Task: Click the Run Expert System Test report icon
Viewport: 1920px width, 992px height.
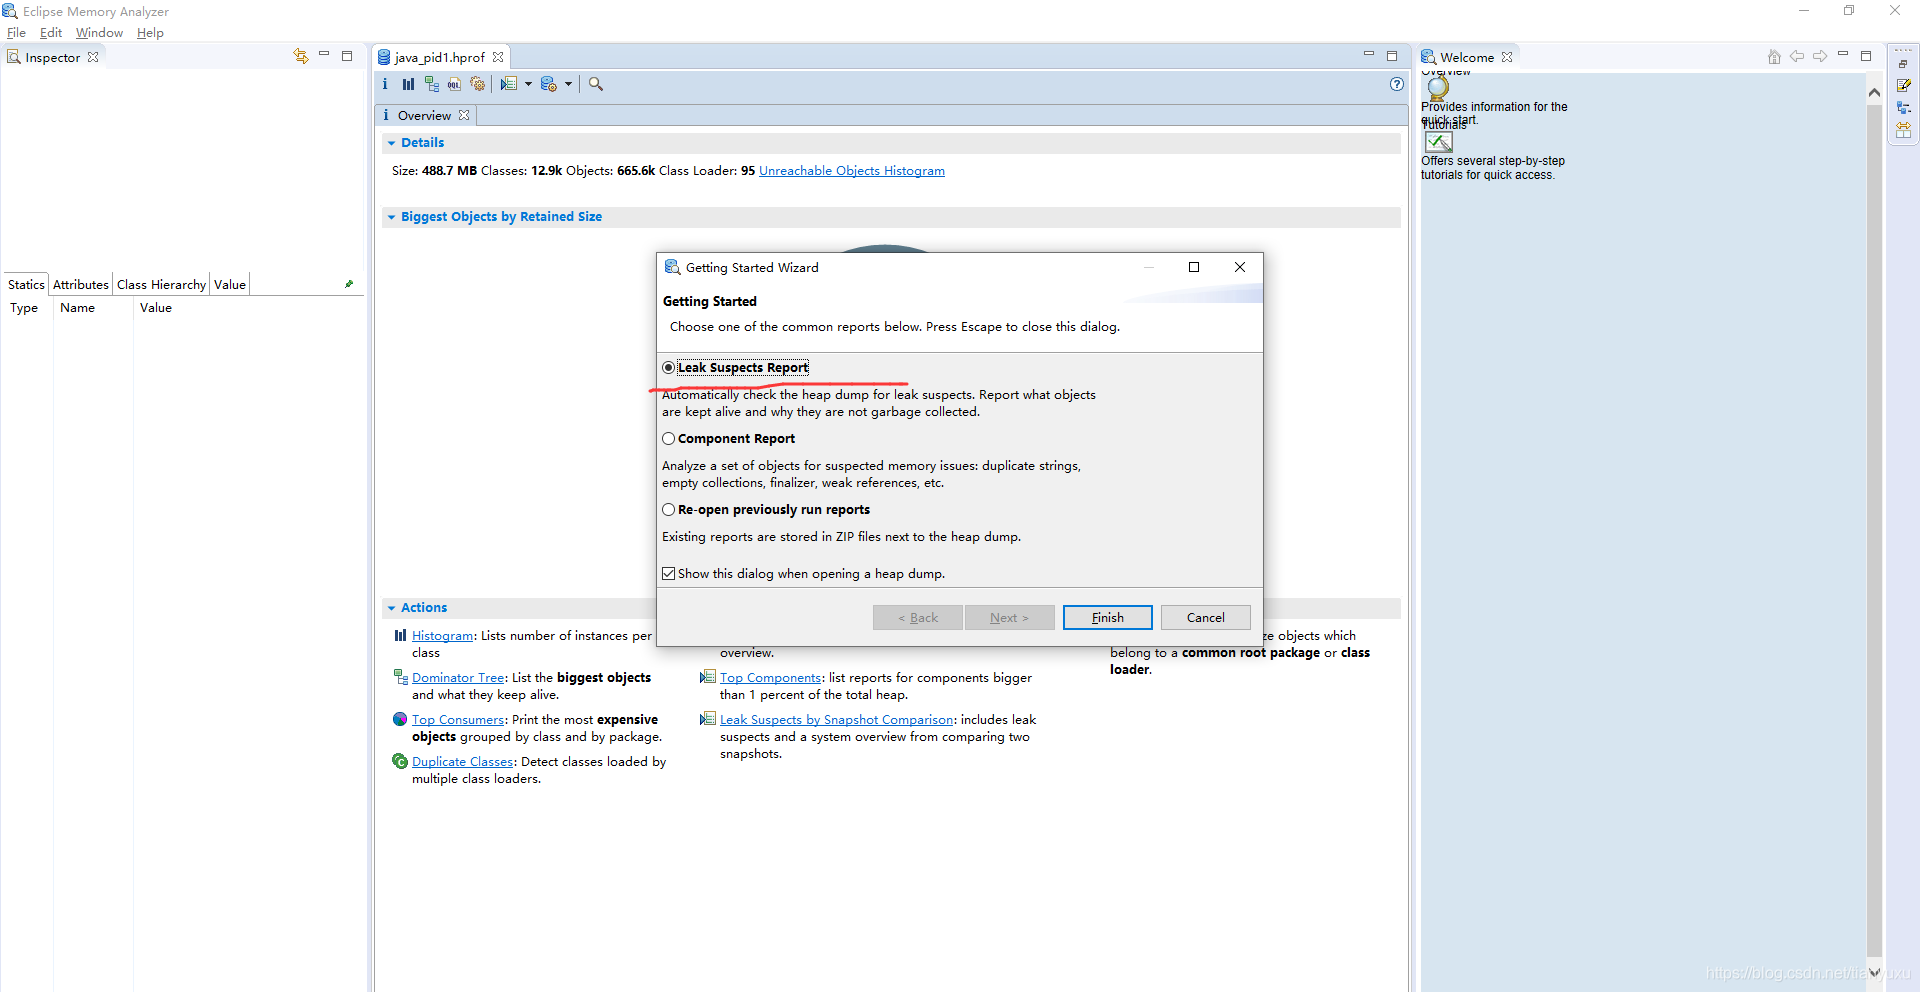Action: pos(509,84)
